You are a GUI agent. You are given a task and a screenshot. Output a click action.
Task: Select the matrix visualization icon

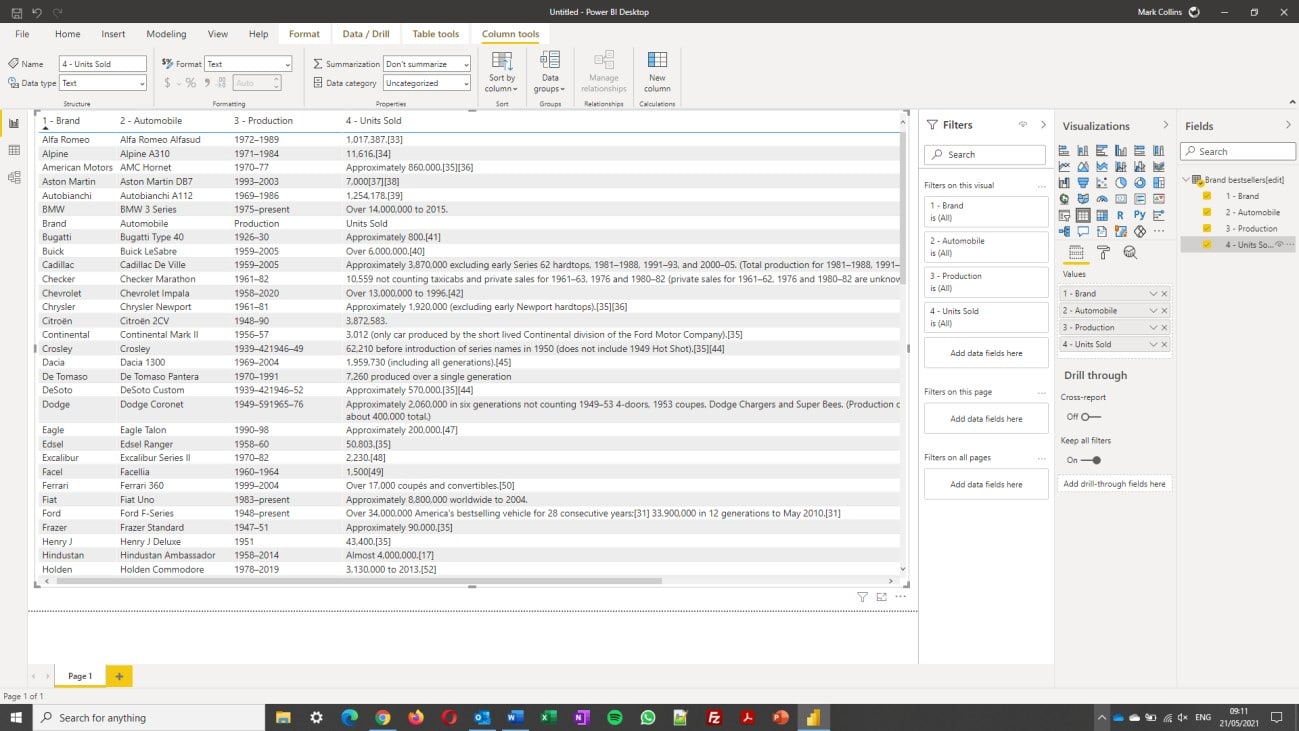(1102, 215)
